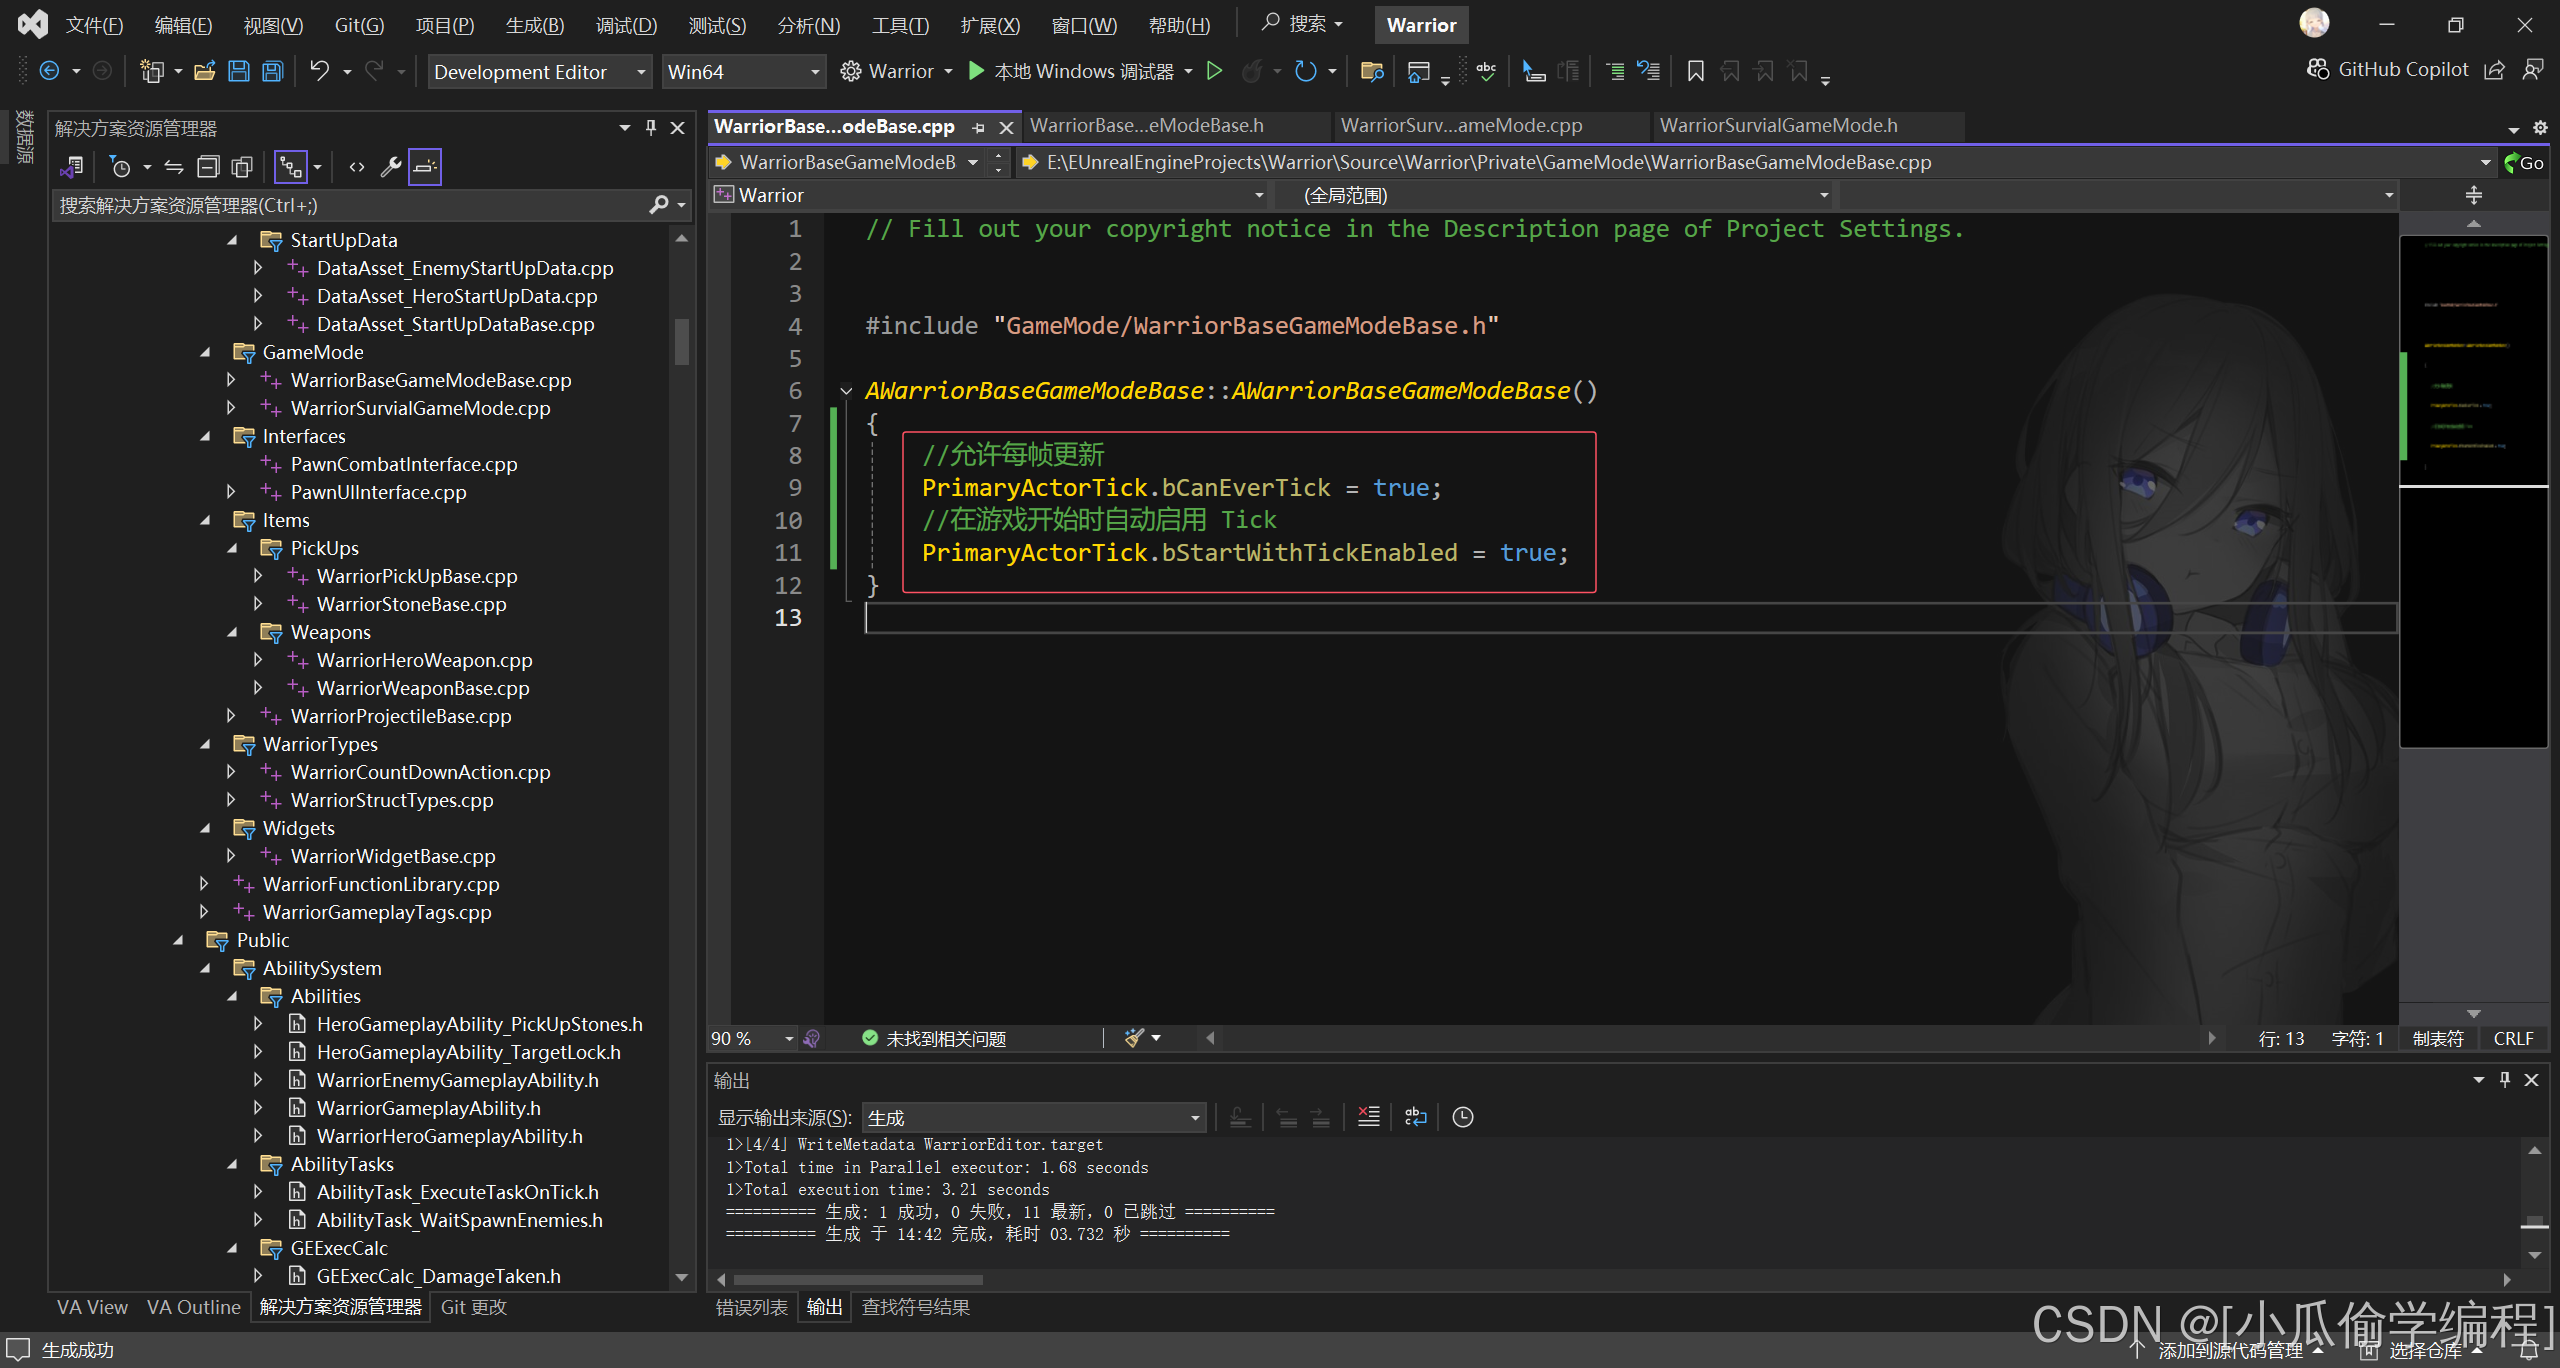Click the bookmark icon in the toolbar
Screen dimensions: 2560x1368
tap(1695, 71)
